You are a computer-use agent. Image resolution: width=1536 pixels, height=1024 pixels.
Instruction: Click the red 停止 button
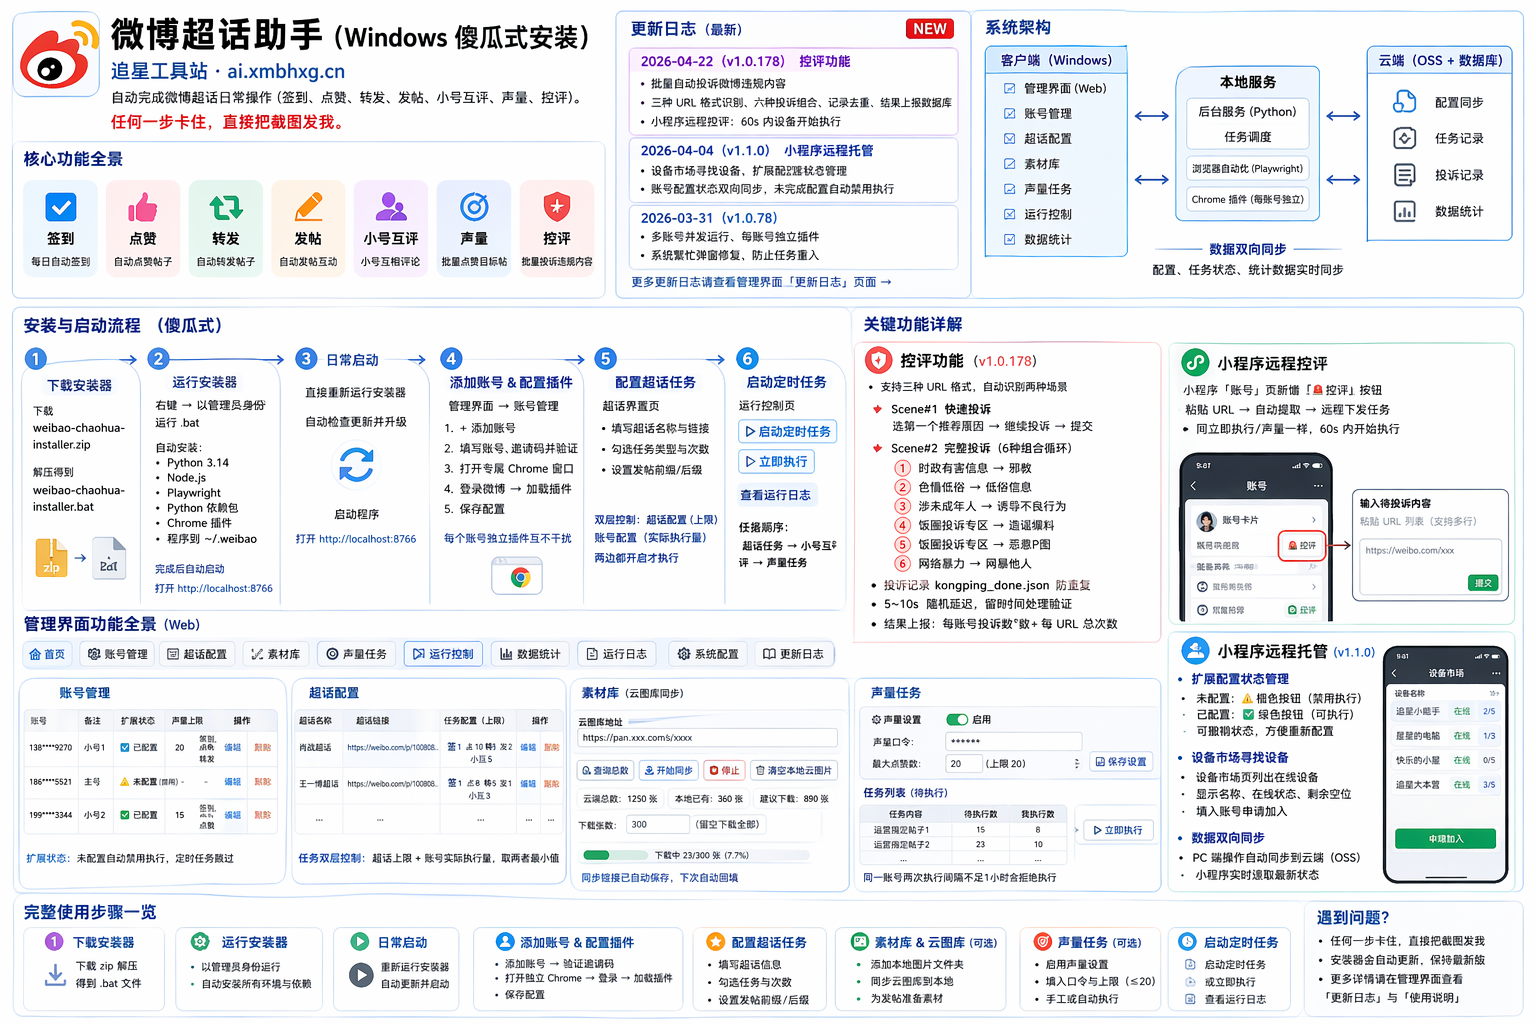(x=725, y=770)
